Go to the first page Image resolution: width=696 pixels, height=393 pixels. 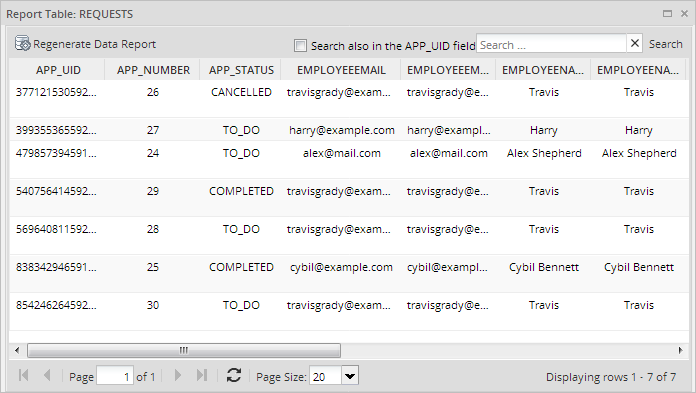(24, 376)
